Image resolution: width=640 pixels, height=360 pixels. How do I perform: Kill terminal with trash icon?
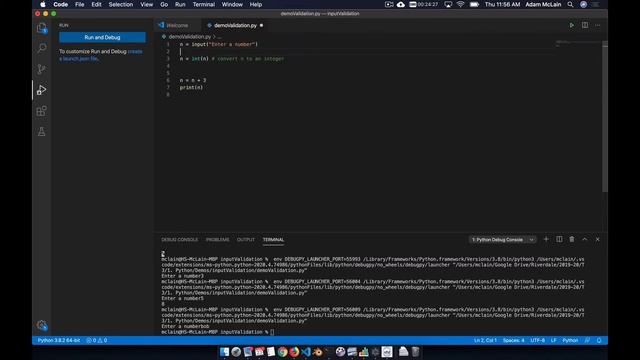(572, 239)
